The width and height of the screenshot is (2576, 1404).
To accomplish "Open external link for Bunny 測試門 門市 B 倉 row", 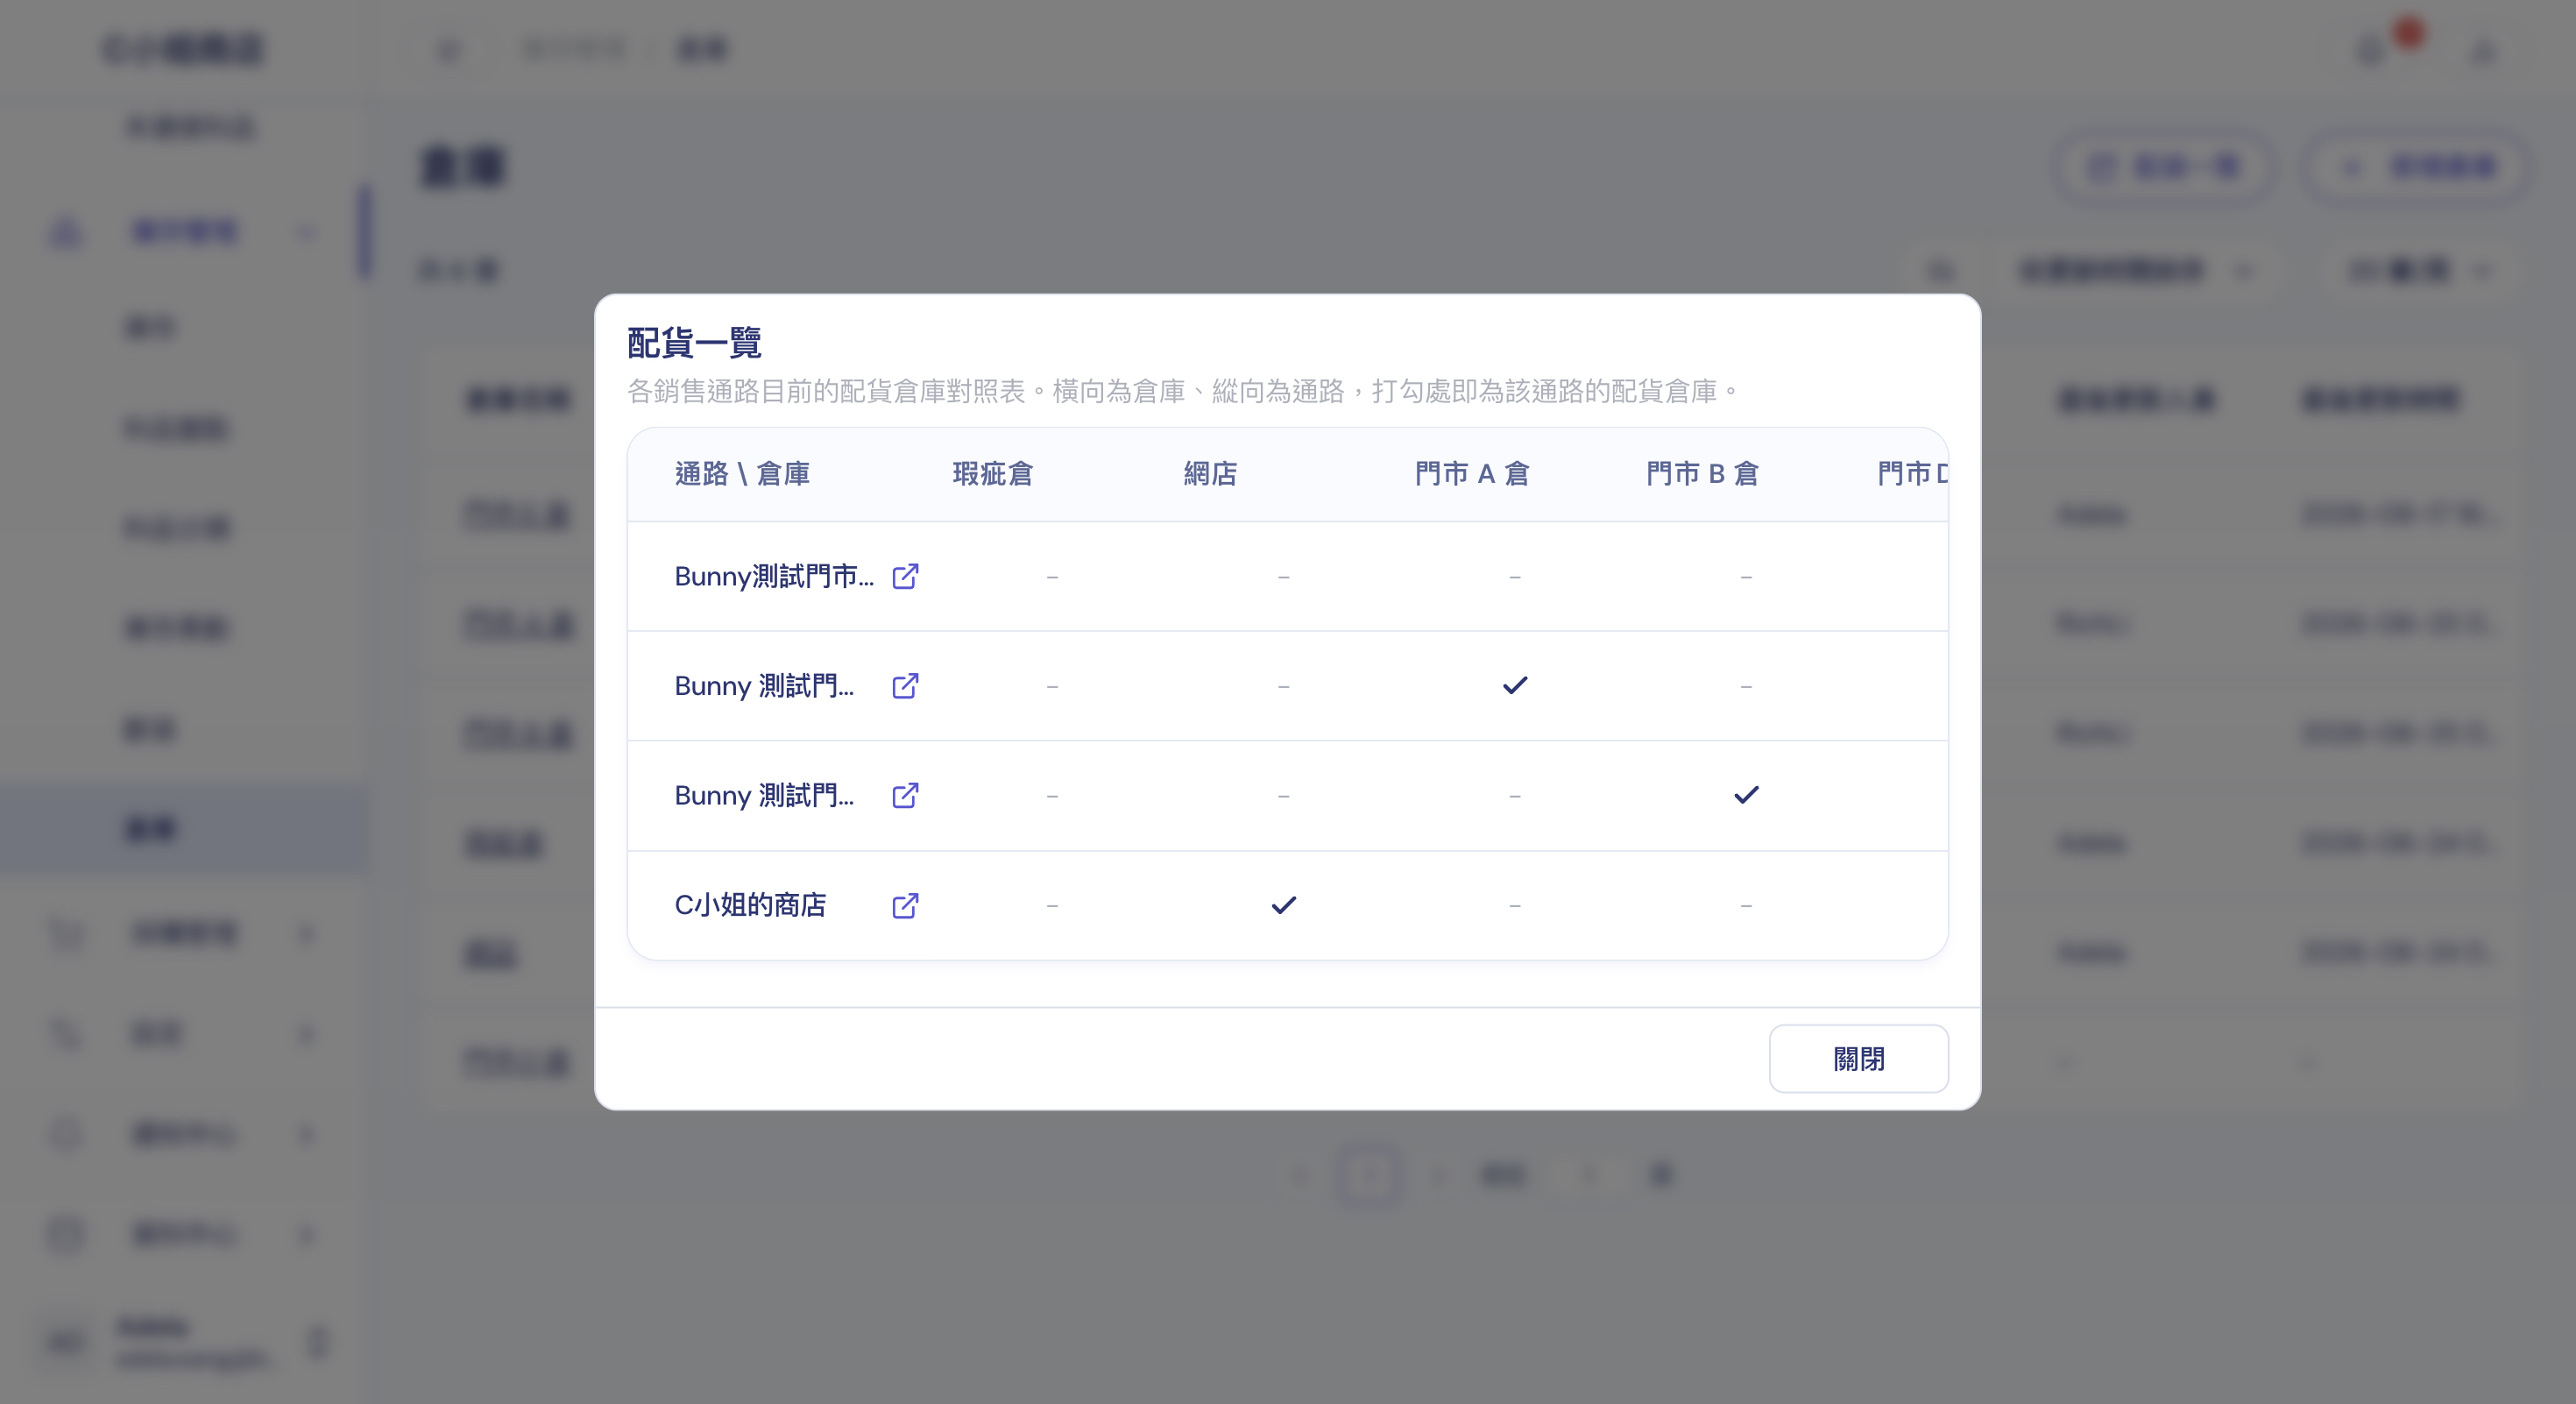I will (905, 796).
